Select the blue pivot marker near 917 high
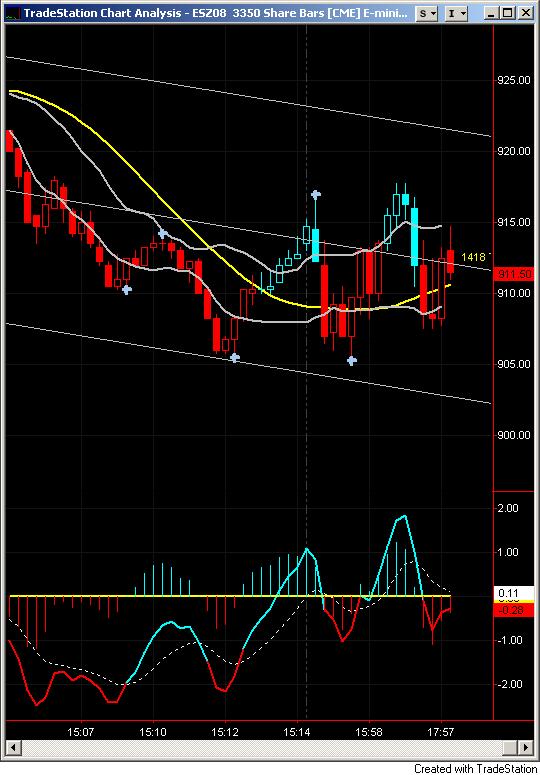The height and width of the screenshot is (775, 540). [316, 194]
